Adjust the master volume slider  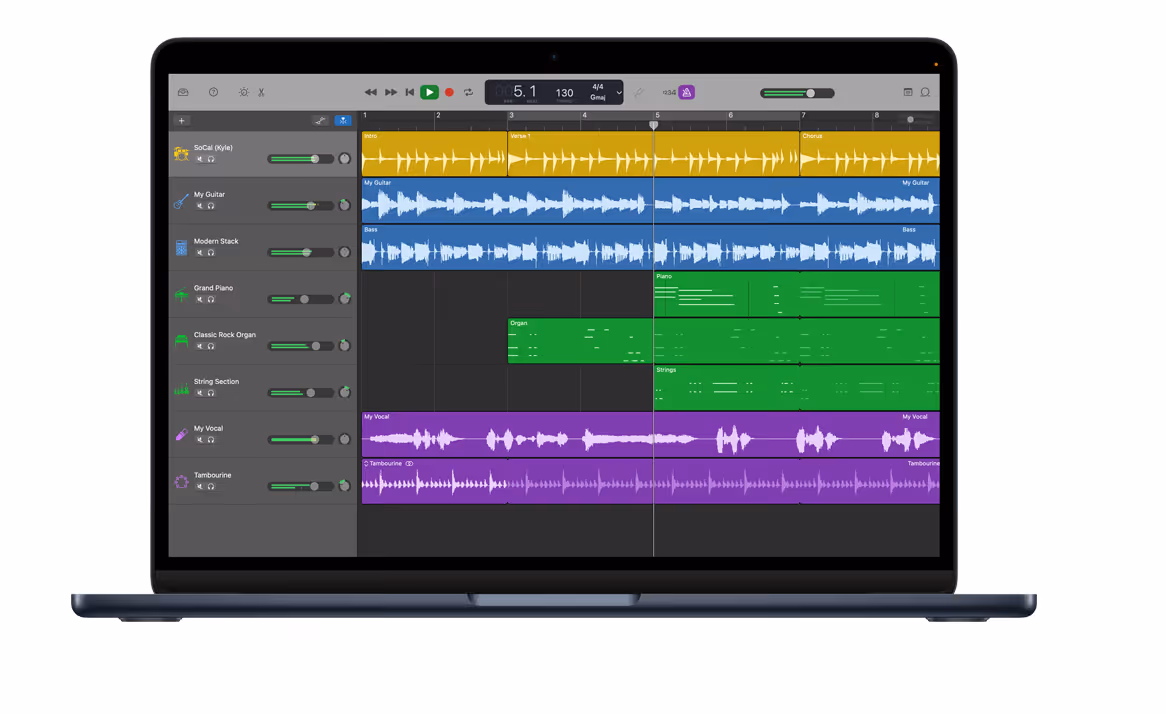(x=797, y=93)
